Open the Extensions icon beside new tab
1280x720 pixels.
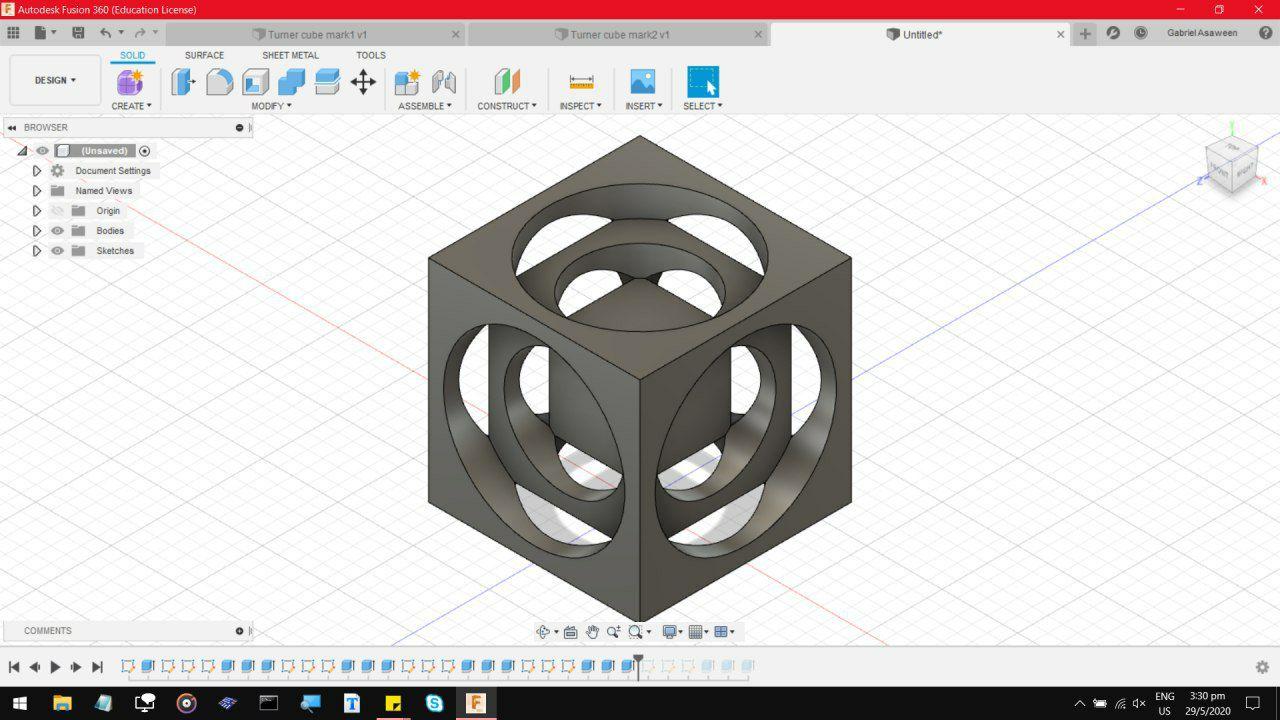(1113, 33)
